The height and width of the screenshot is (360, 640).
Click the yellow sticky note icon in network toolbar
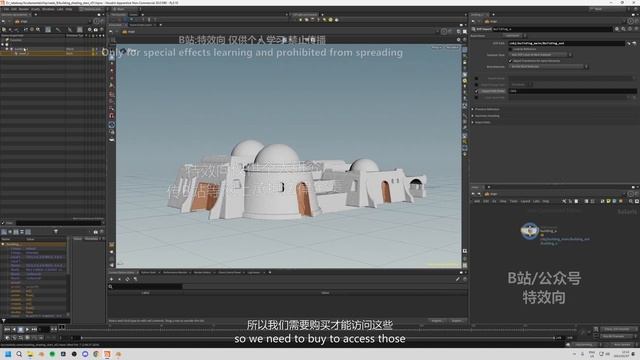coord(608,201)
